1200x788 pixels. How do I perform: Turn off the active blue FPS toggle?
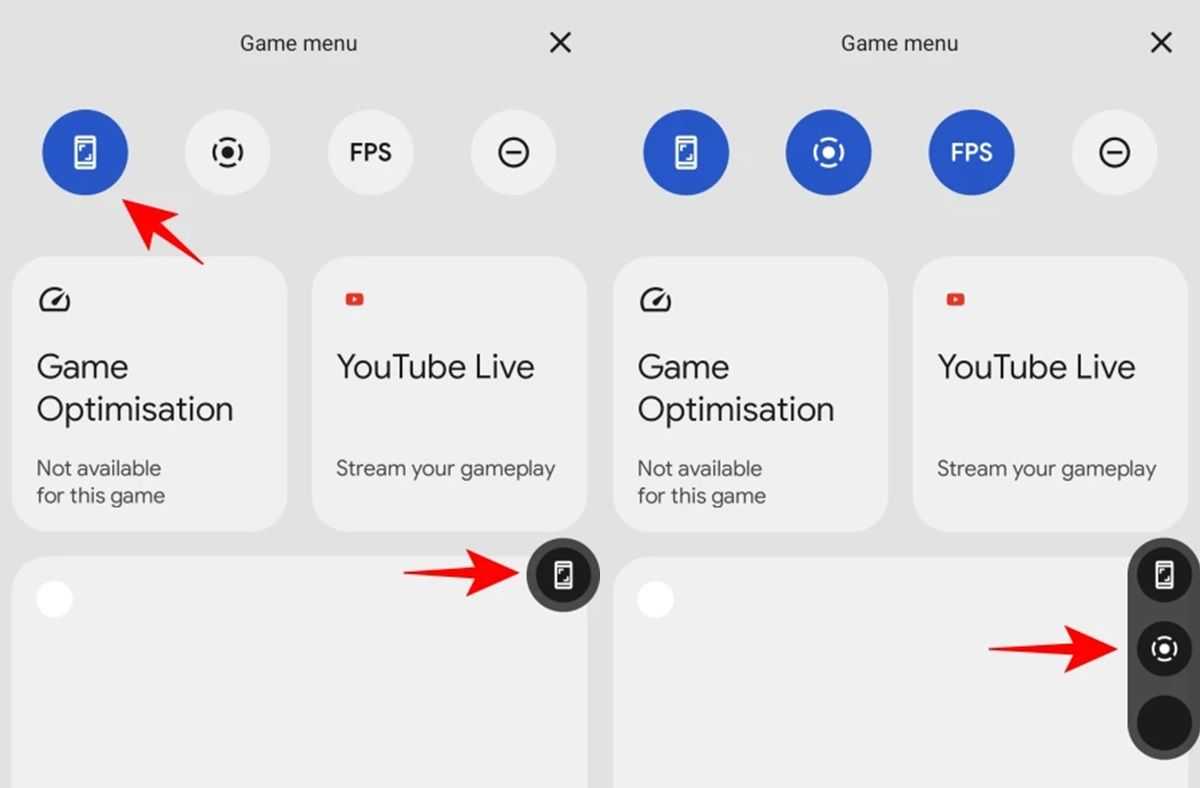click(971, 152)
